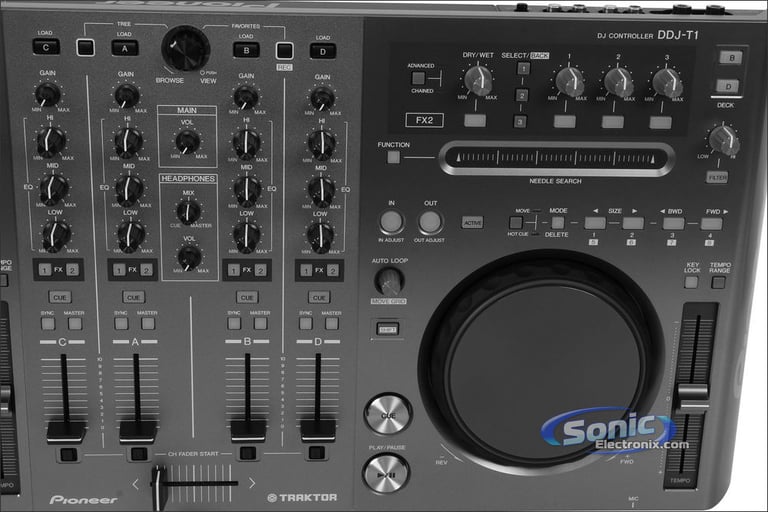768x512 pixels.
Task: Click the right arrow beside the crossfader
Action: pos(252,484)
